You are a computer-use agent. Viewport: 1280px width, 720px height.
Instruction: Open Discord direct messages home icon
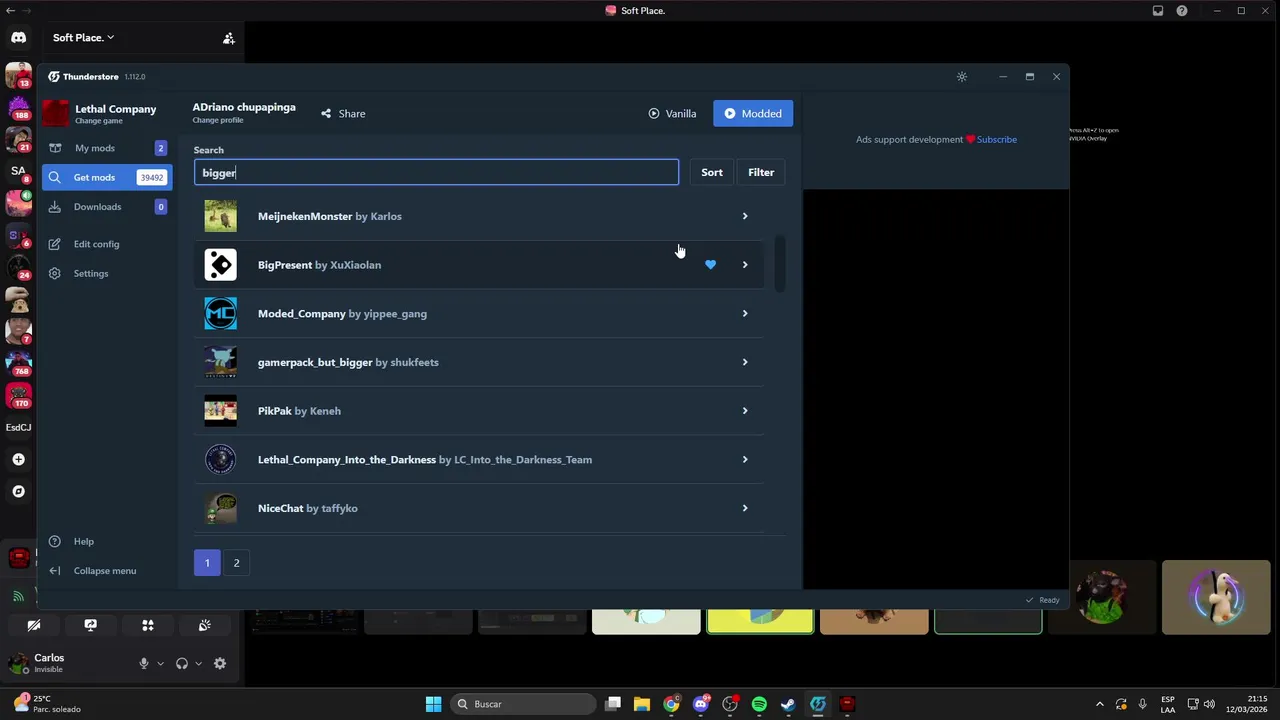pyautogui.click(x=18, y=38)
